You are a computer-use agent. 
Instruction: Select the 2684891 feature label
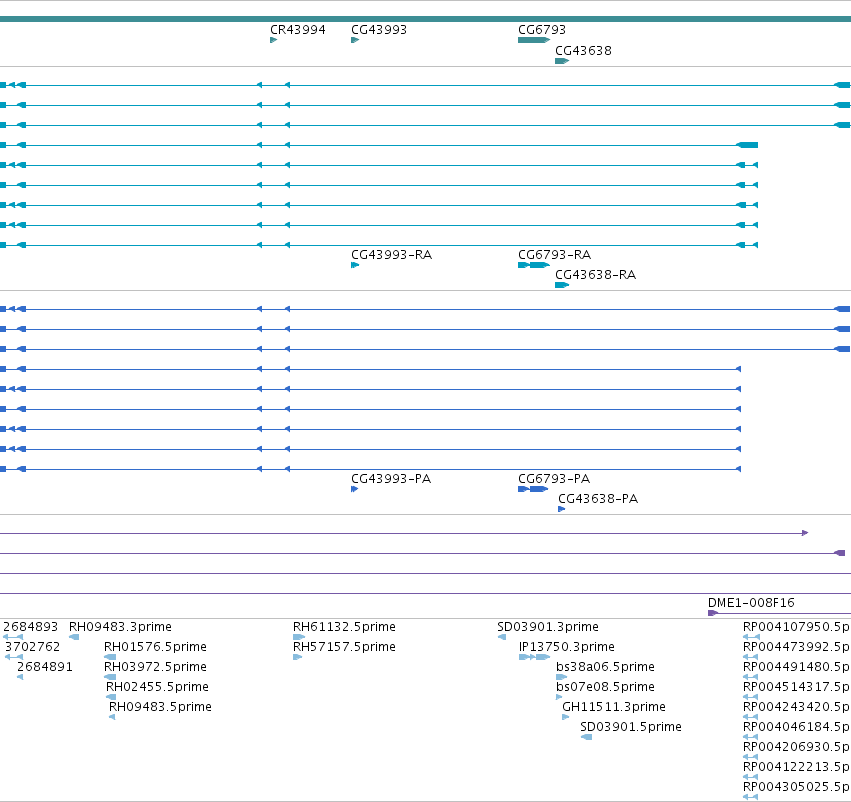(x=45, y=667)
